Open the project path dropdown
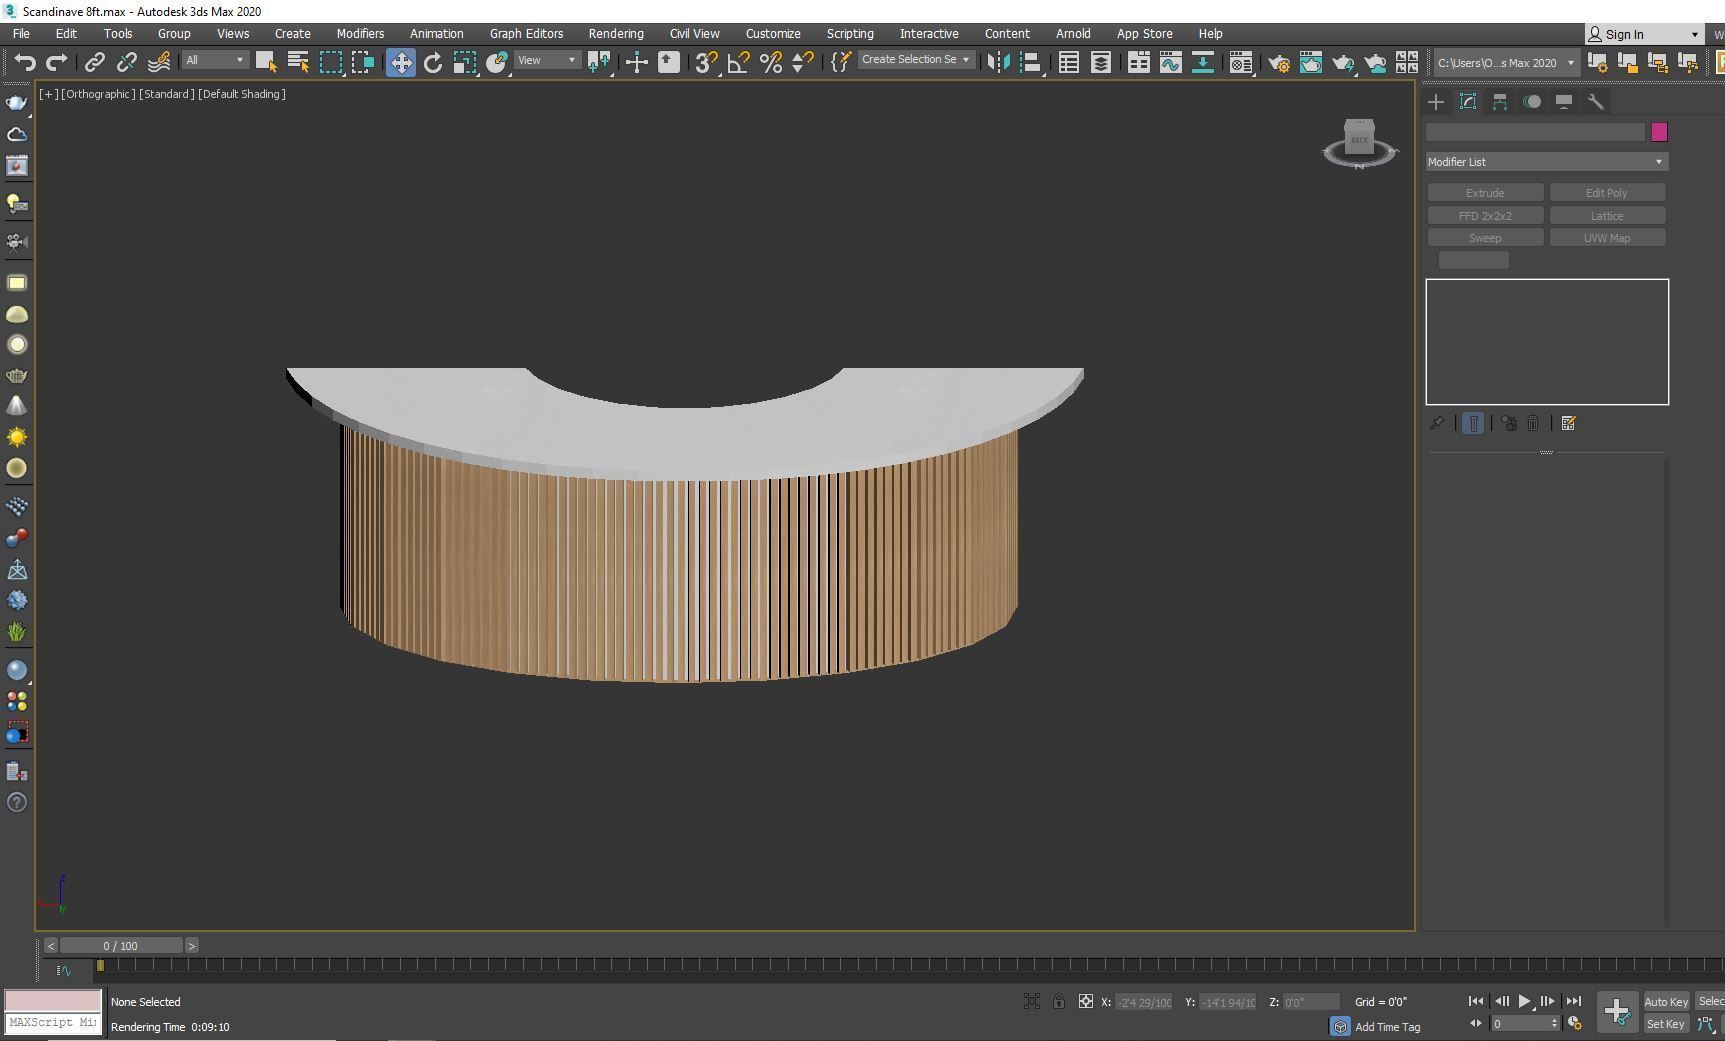The height and width of the screenshot is (1041, 1725). tap(1506, 62)
